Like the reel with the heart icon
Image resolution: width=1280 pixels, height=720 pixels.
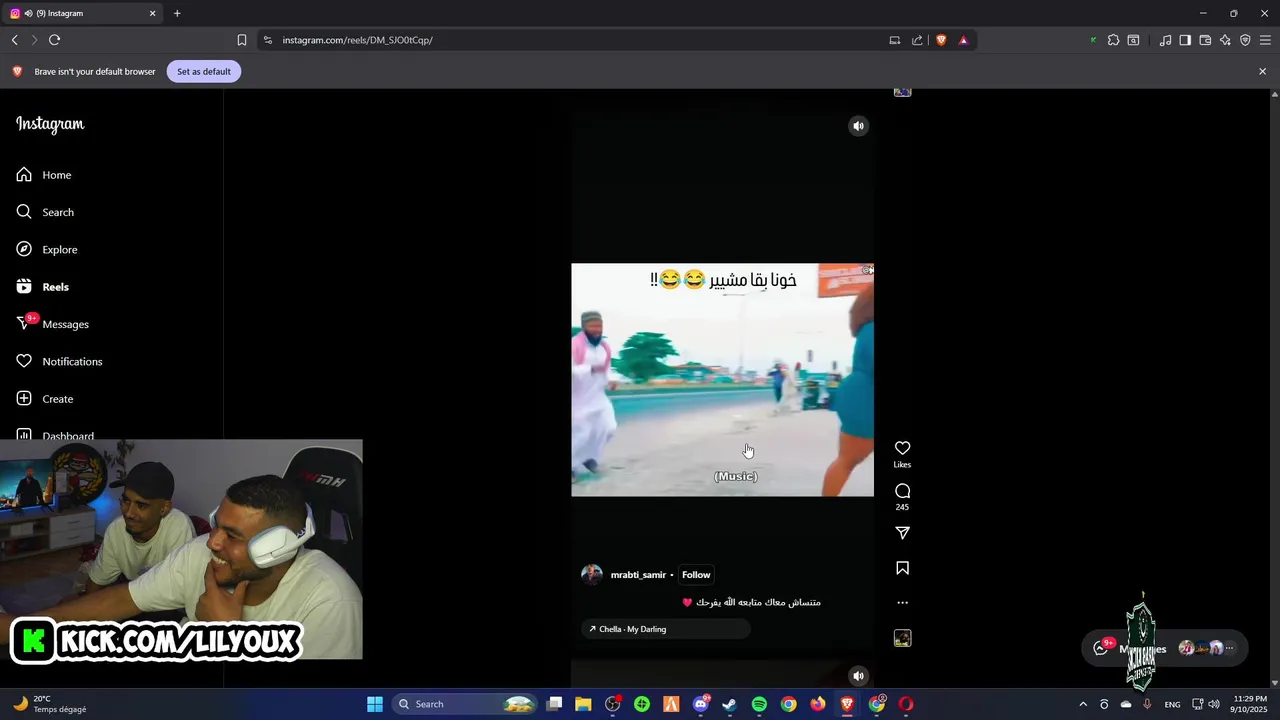pyautogui.click(x=902, y=448)
